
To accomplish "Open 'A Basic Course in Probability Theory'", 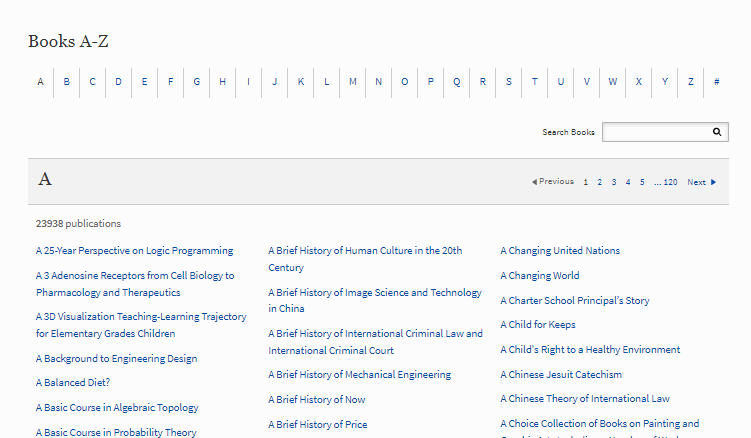I will (116, 432).
